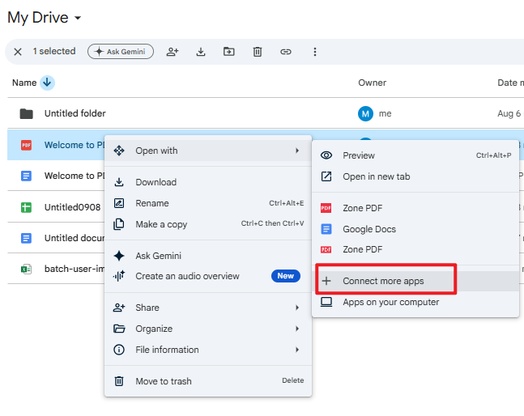This screenshot has height=416, width=524.
Task: Open with second Zone PDF entry
Action: pyautogui.click(x=415, y=250)
